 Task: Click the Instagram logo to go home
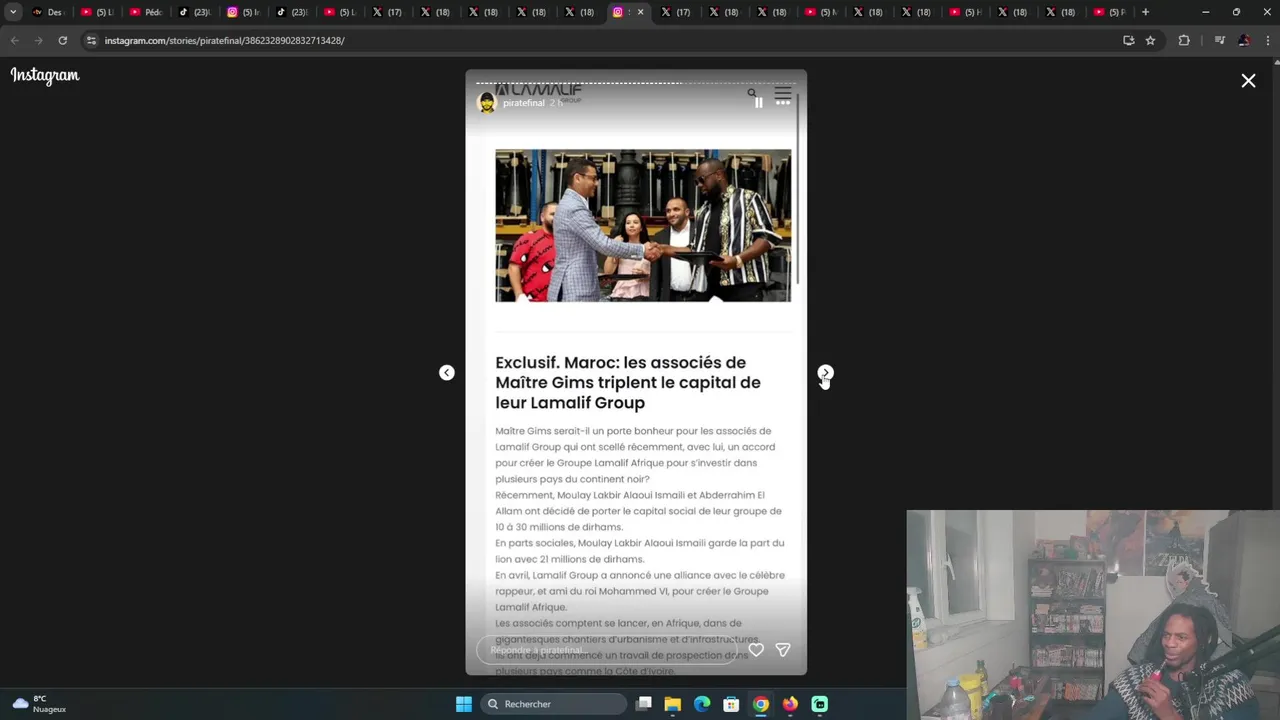(x=45, y=76)
